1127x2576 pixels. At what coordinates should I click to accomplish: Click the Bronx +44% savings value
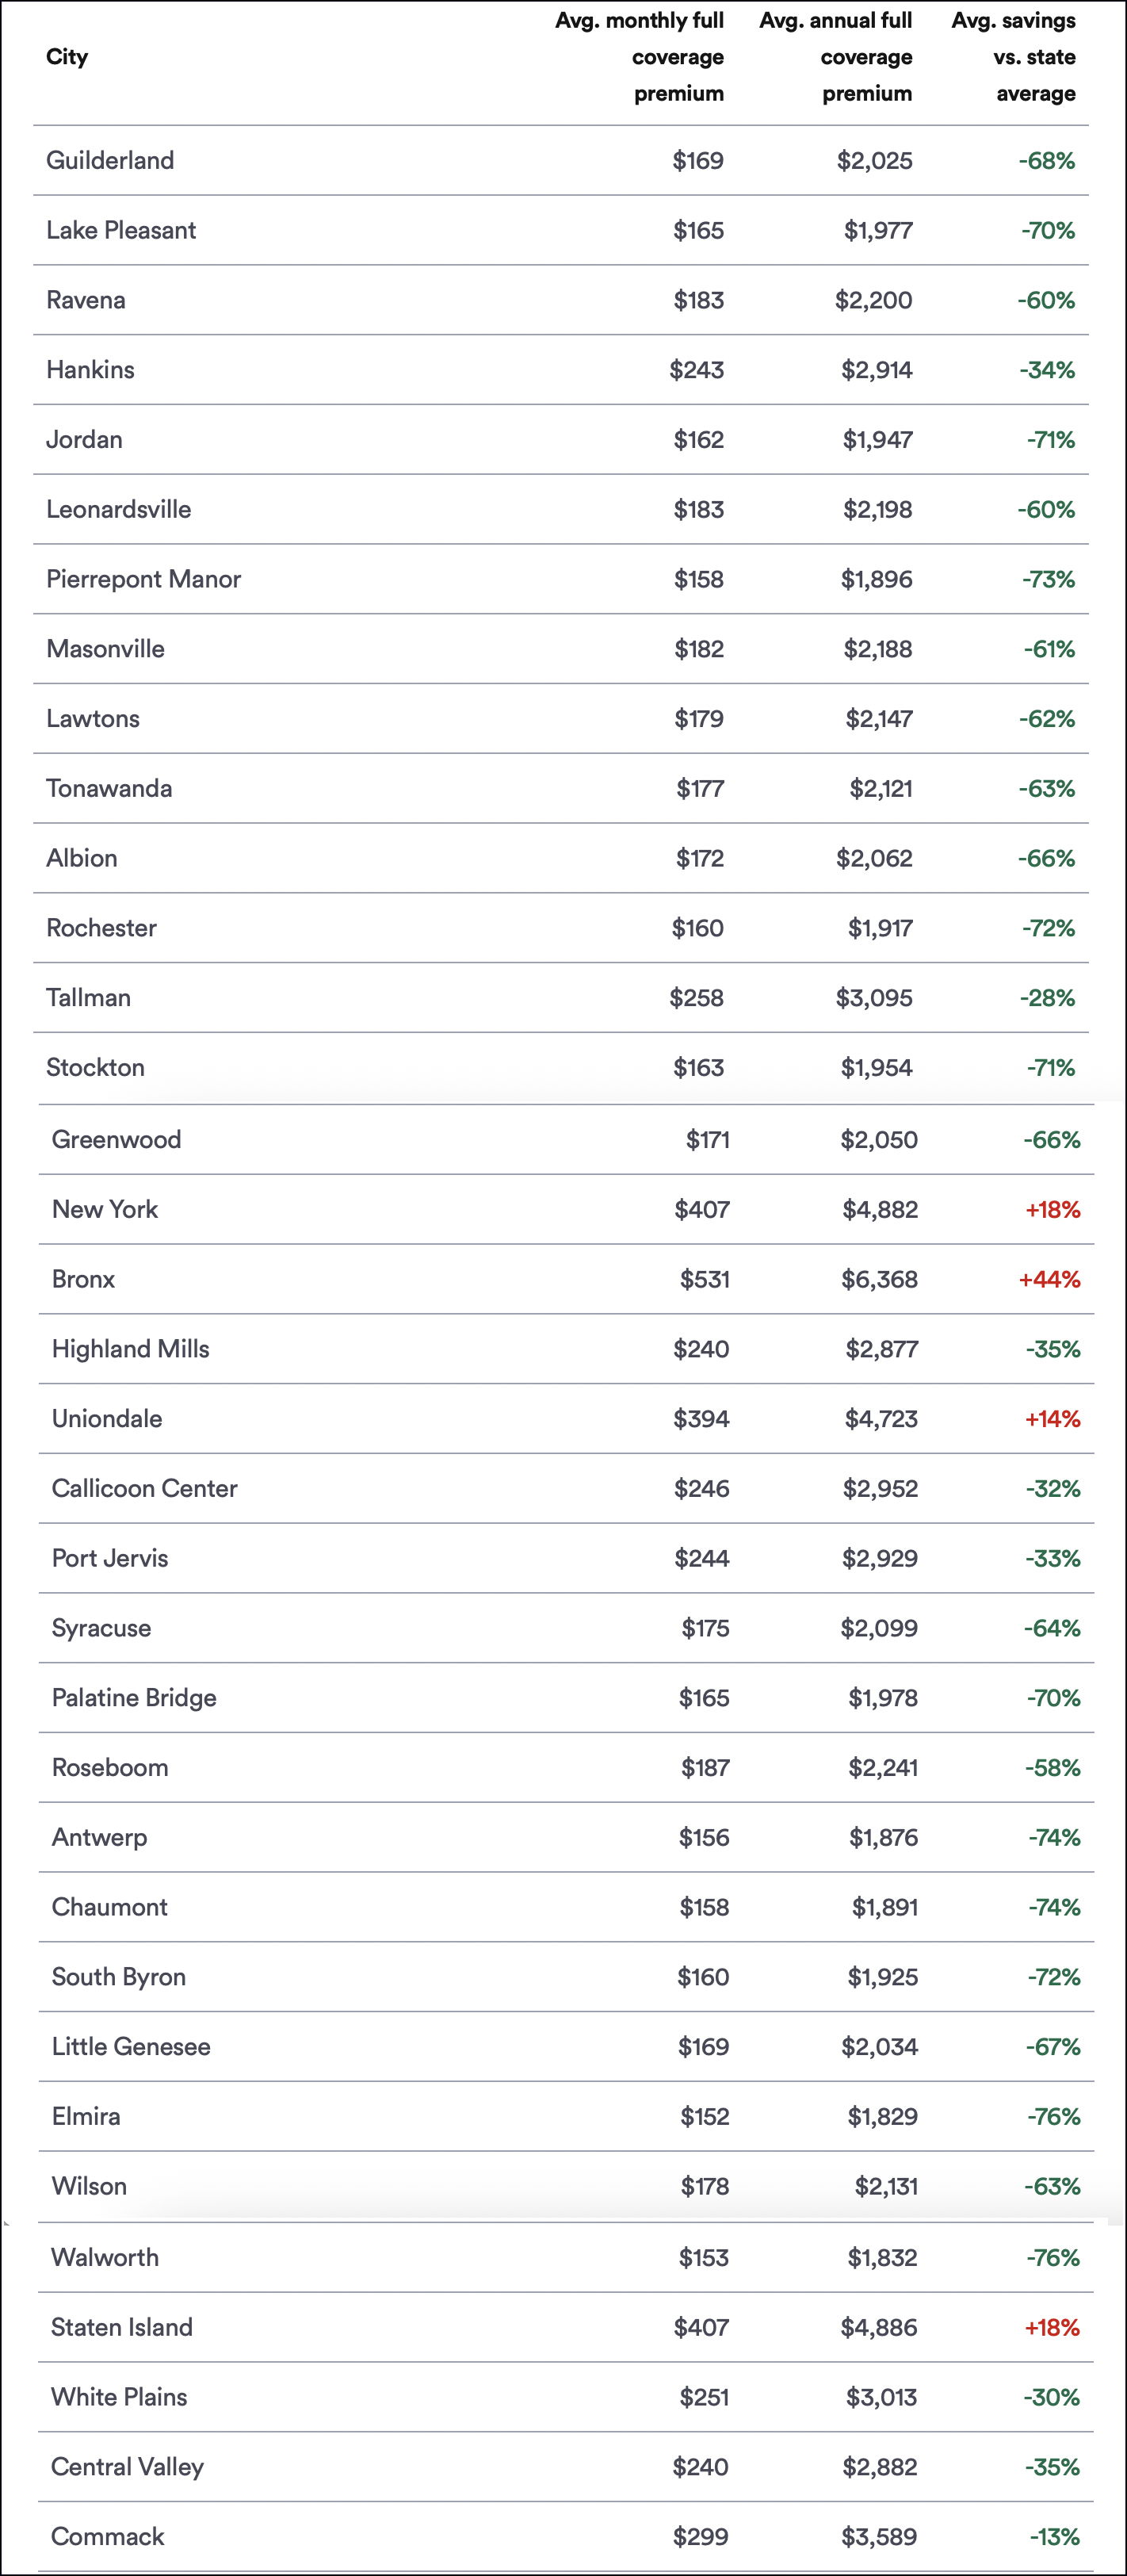pyautogui.click(x=1049, y=1279)
